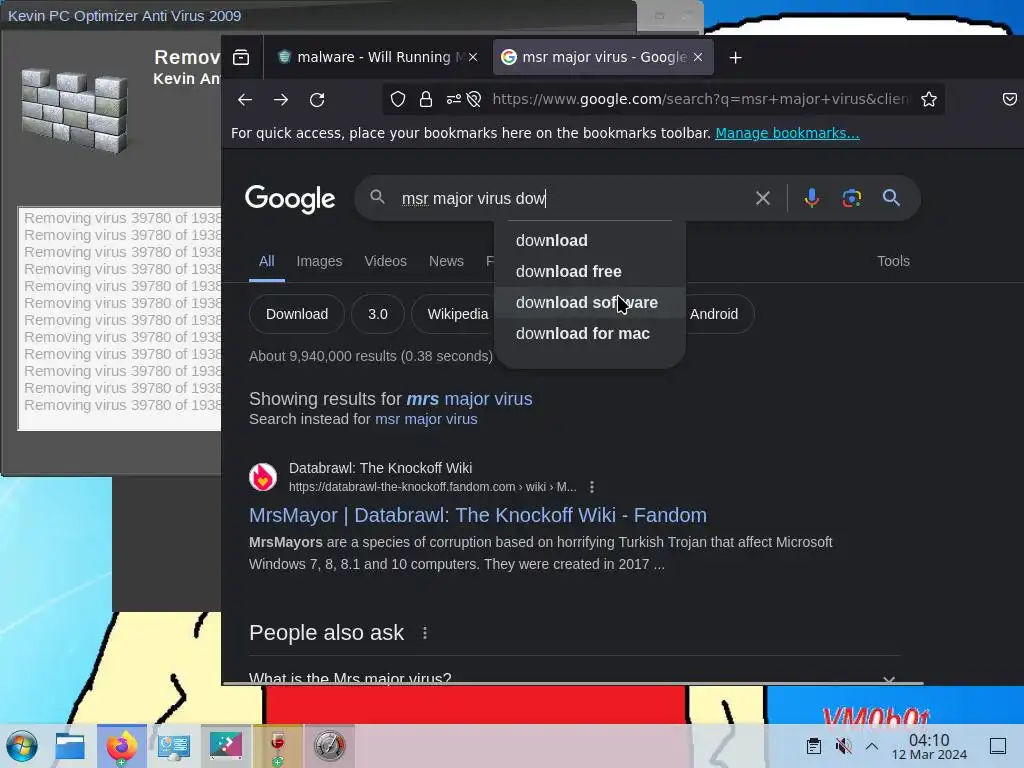Screen dimensions: 1024x768
Task: Click the blue Google search magnifier button
Action: click(891, 198)
